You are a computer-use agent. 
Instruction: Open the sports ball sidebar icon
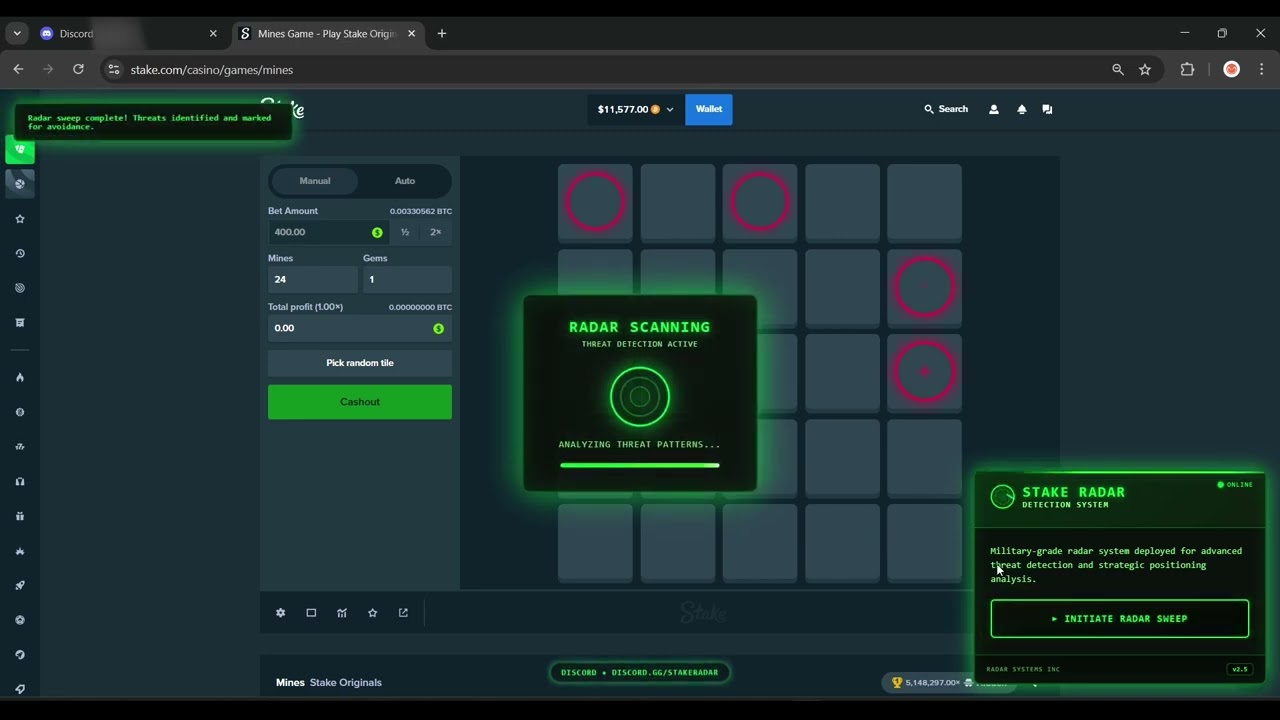[20, 183]
